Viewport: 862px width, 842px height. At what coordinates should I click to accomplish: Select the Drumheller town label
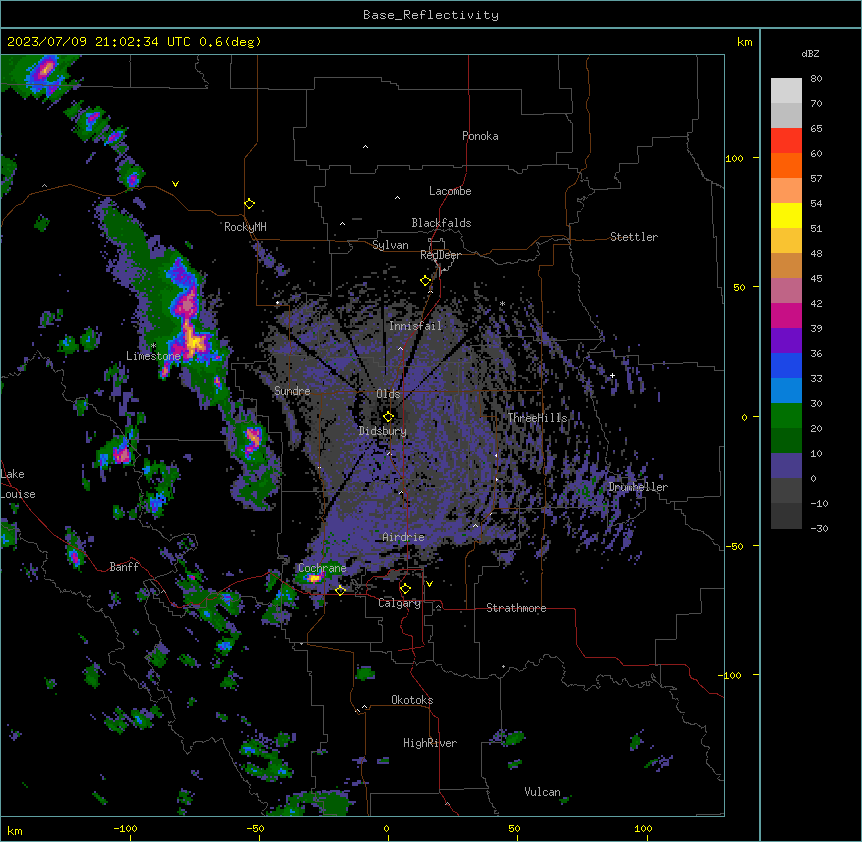pos(638,487)
